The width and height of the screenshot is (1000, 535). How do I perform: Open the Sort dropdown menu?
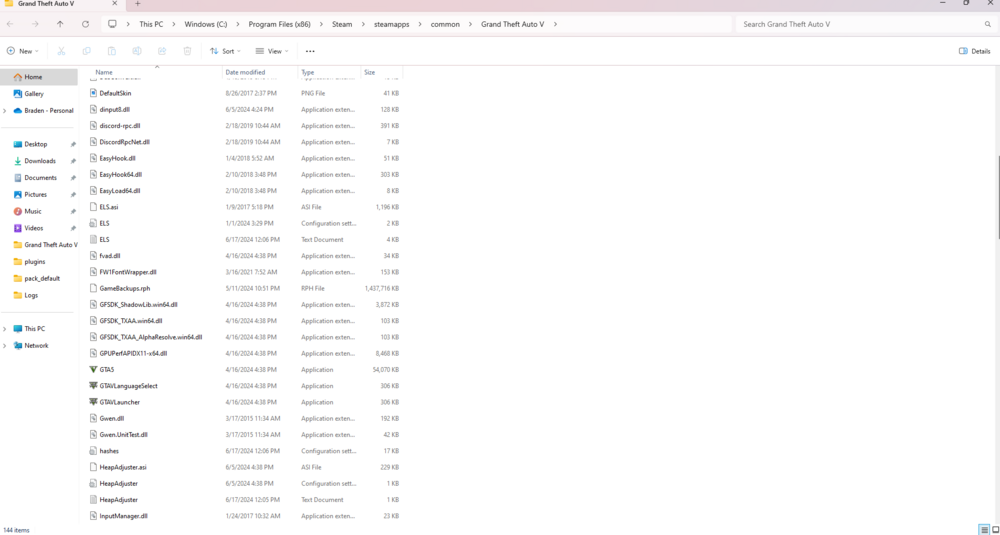[225, 51]
